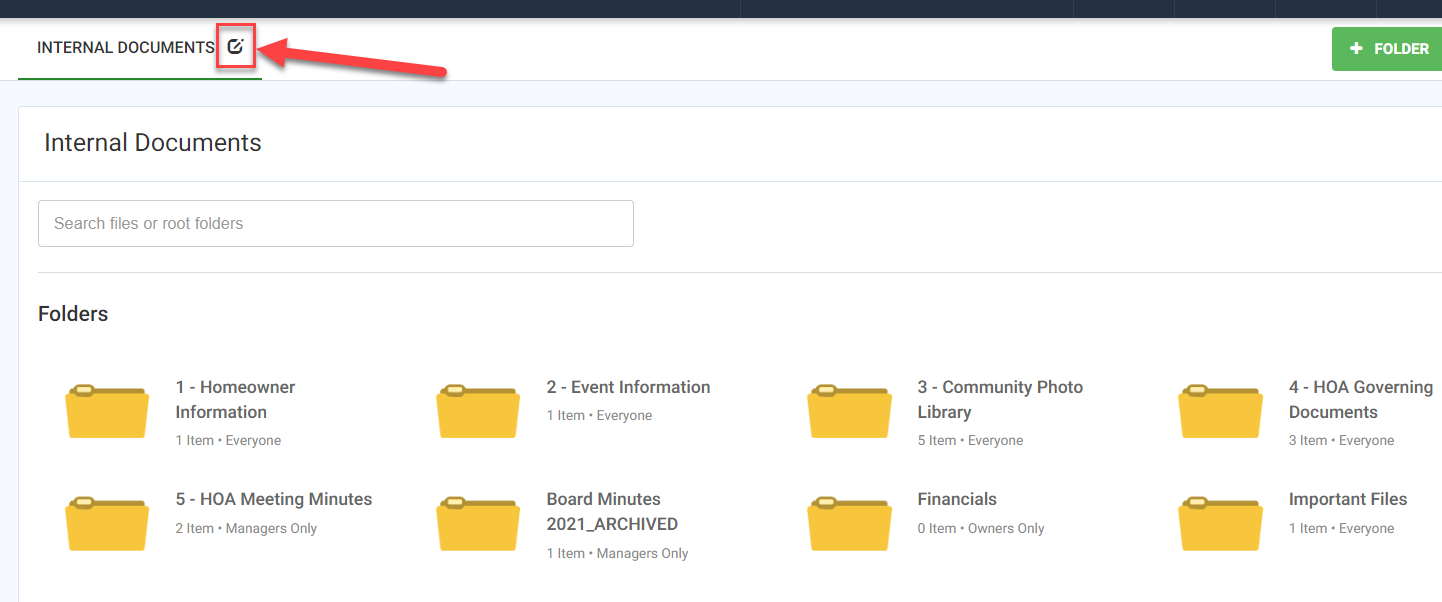The height and width of the screenshot is (602, 1442).
Task: Select the "Financials" folder name link
Action: 957,498
